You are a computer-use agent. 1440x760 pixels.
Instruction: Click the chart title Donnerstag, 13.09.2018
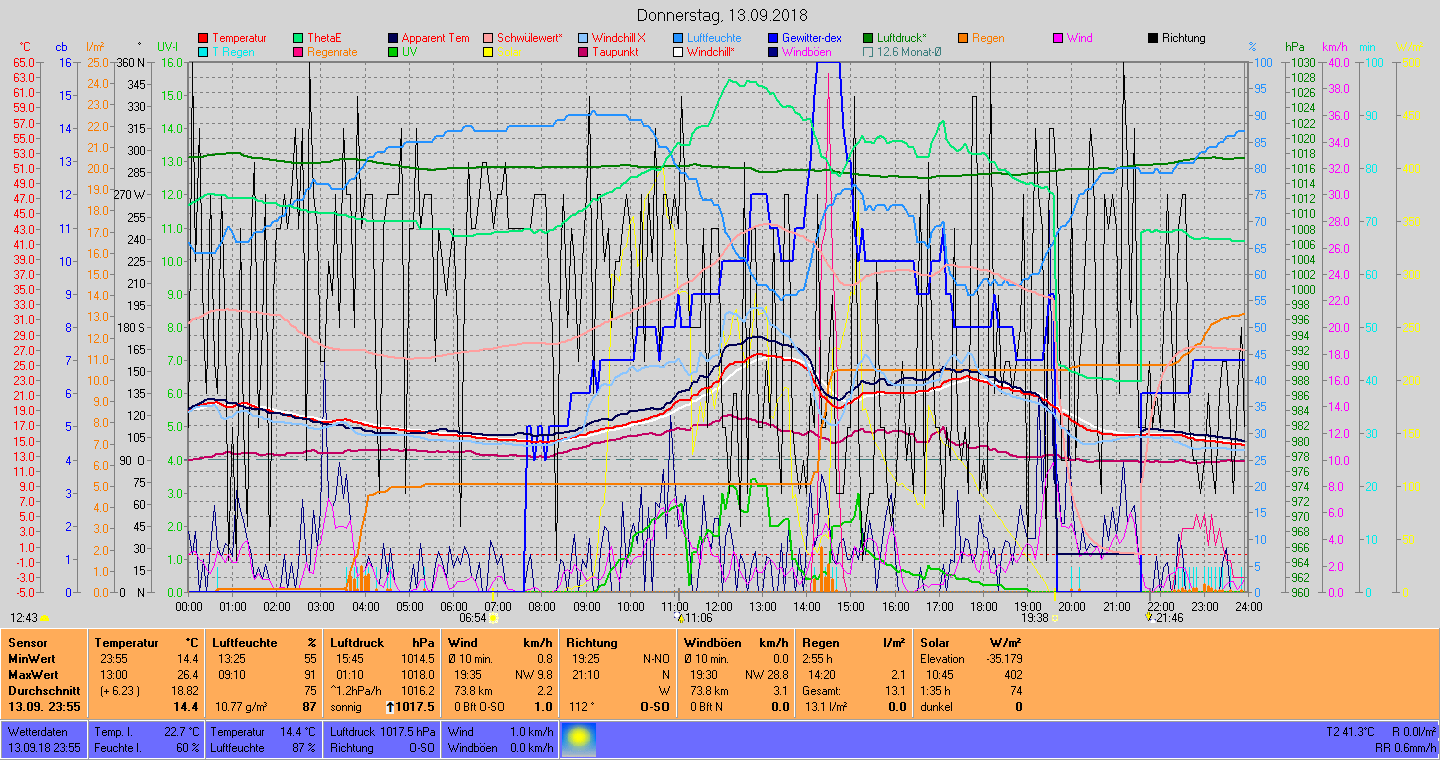click(x=721, y=15)
